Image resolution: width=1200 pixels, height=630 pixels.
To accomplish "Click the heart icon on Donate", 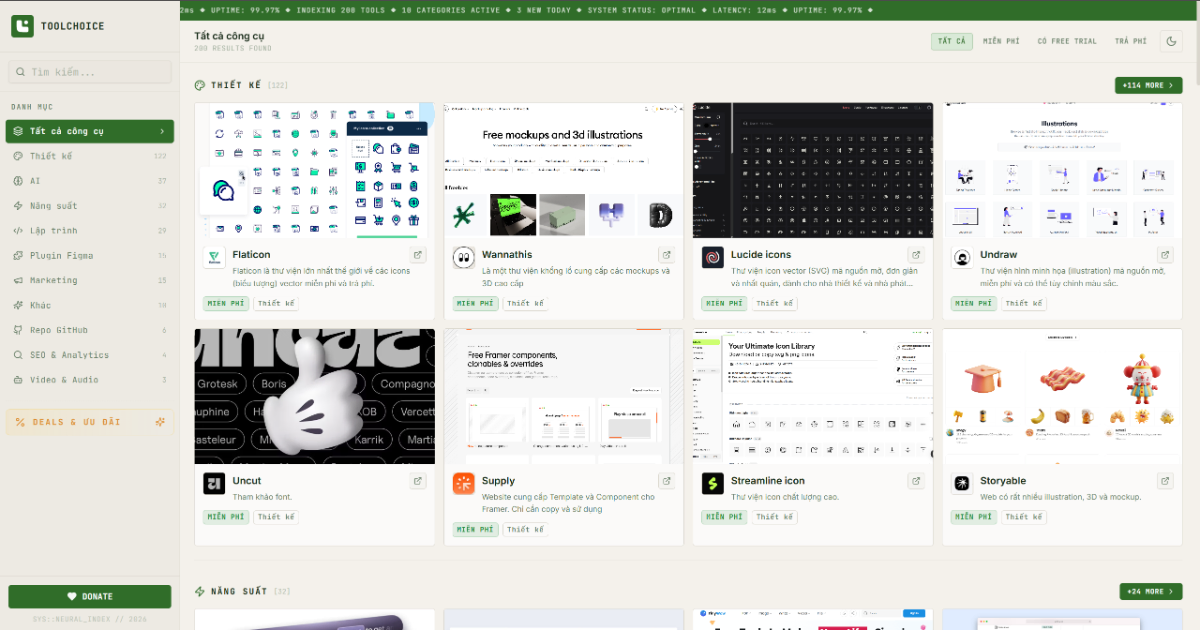I will coord(72,597).
